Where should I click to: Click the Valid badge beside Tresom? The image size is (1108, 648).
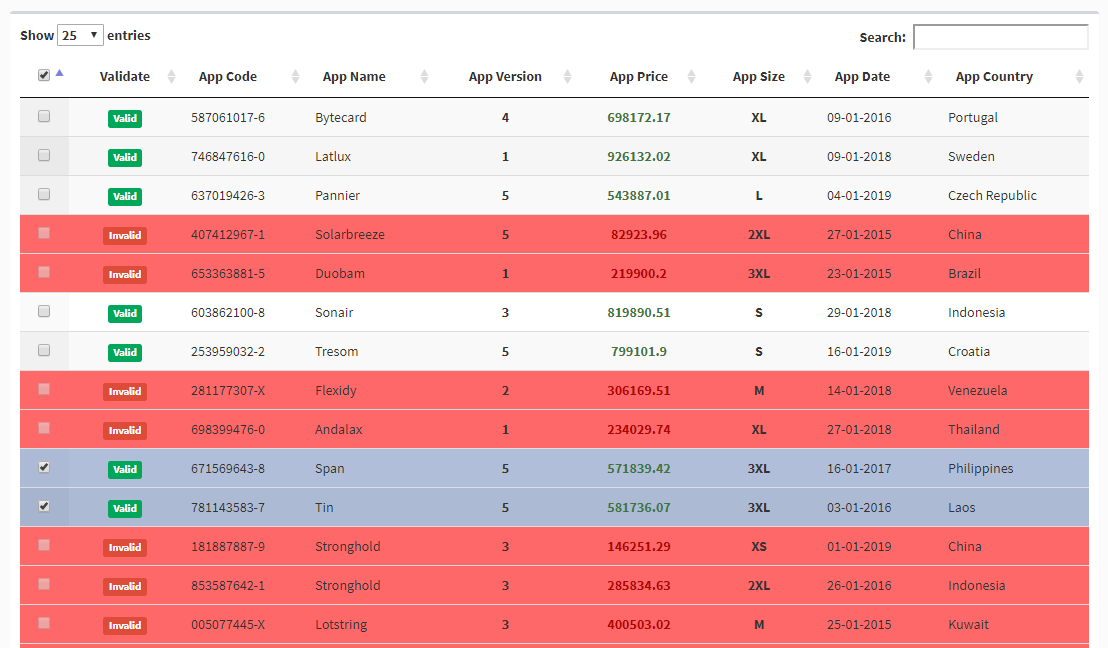[x=124, y=352]
